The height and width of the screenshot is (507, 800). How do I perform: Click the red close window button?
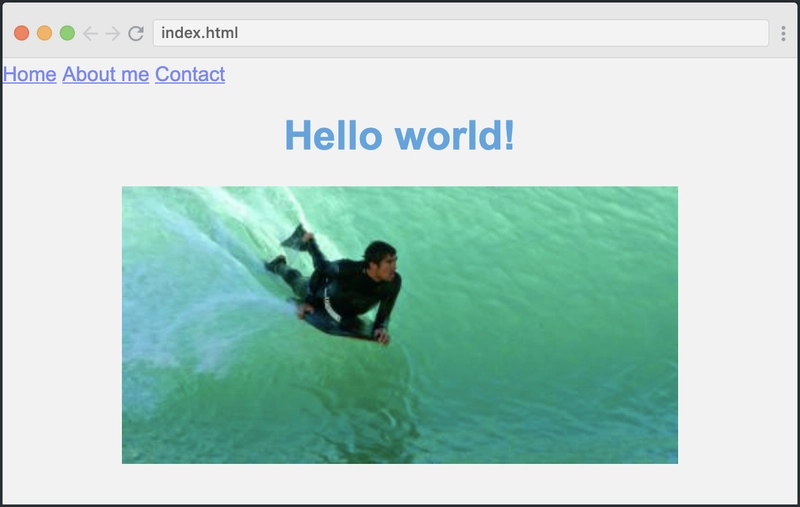tap(21, 33)
